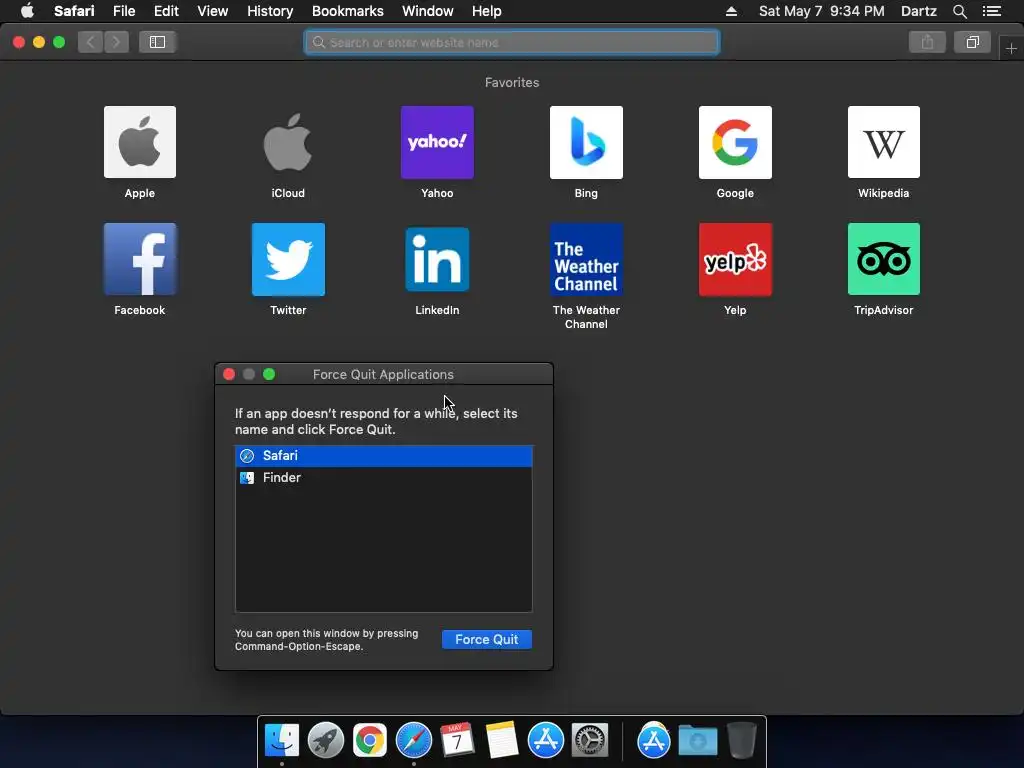The width and height of the screenshot is (1024, 768).
Task: Launch Google Chrome from the Dock
Action: click(370, 741)
